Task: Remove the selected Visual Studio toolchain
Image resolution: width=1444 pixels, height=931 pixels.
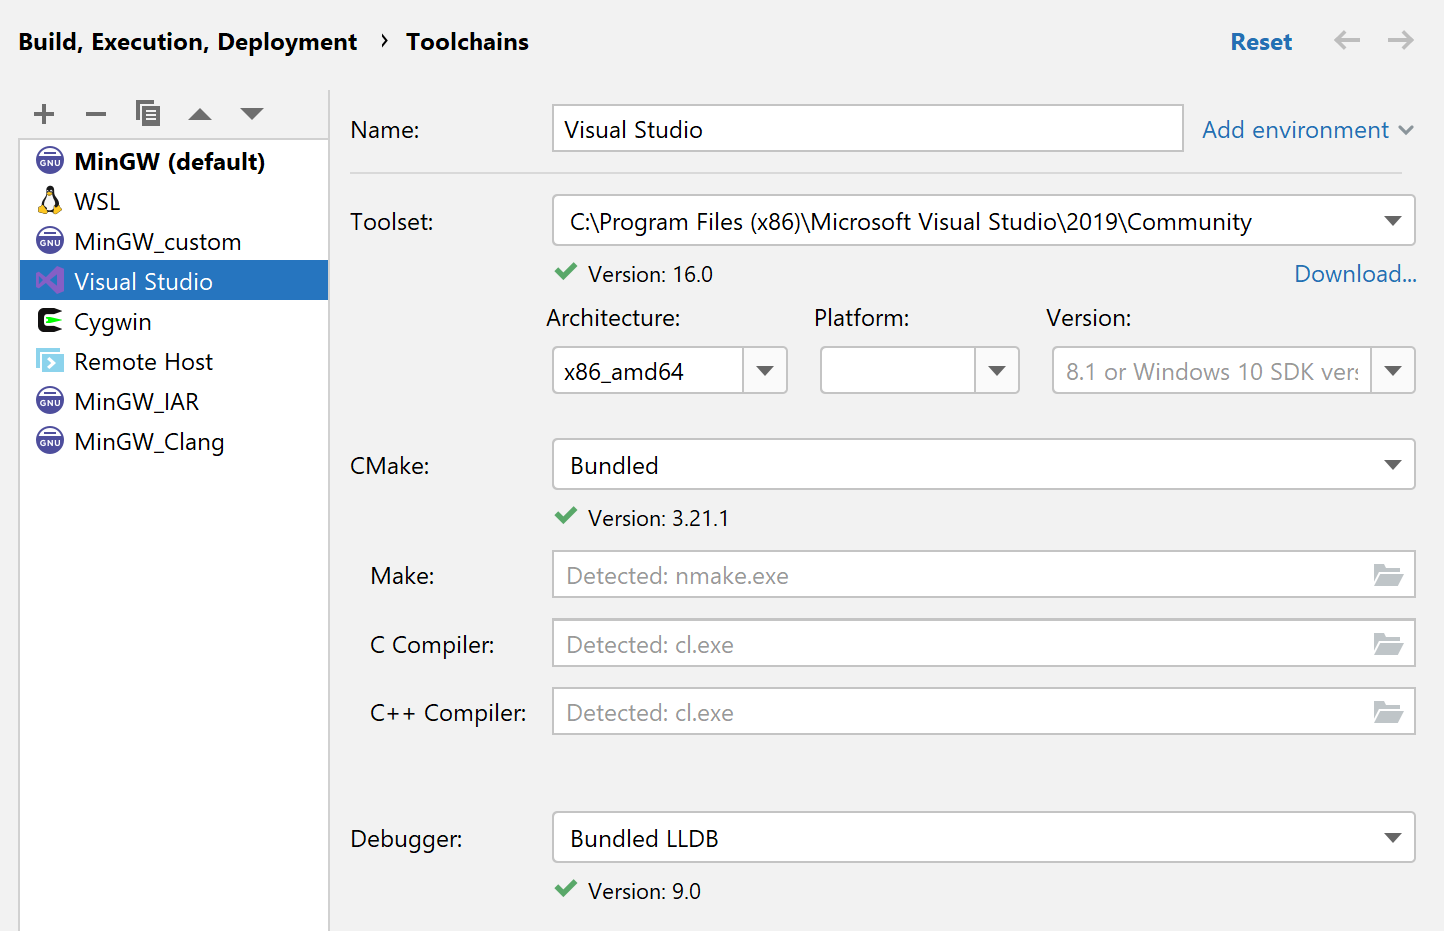Action: pyautogui.click(x=96, y=114)
